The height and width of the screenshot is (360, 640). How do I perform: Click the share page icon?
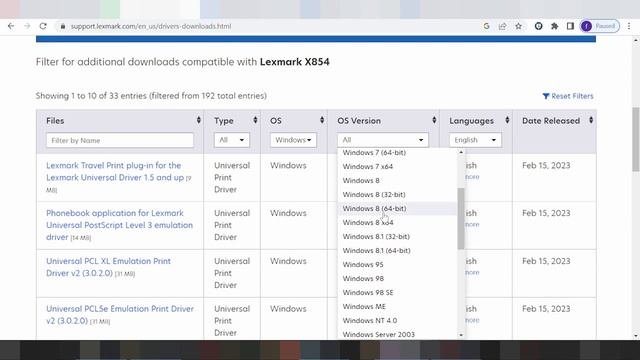[x=502, y=26]
